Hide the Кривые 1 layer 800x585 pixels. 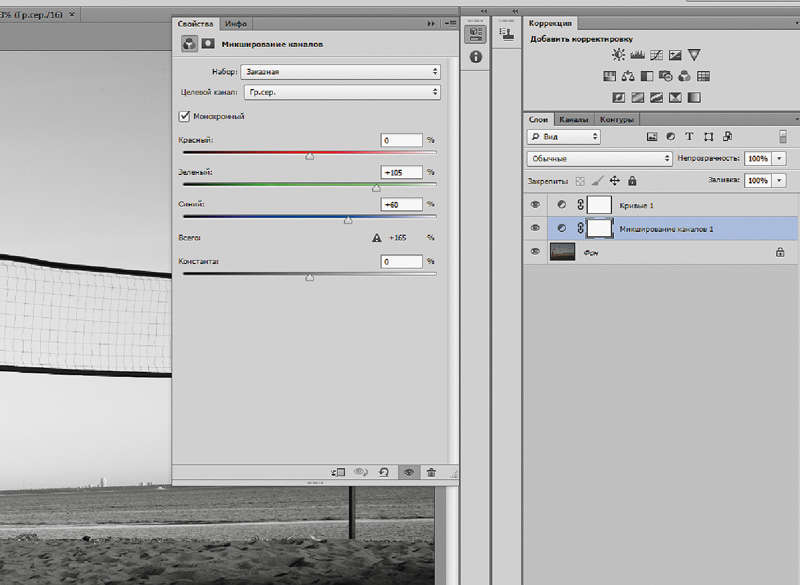(x=535, y=204)
